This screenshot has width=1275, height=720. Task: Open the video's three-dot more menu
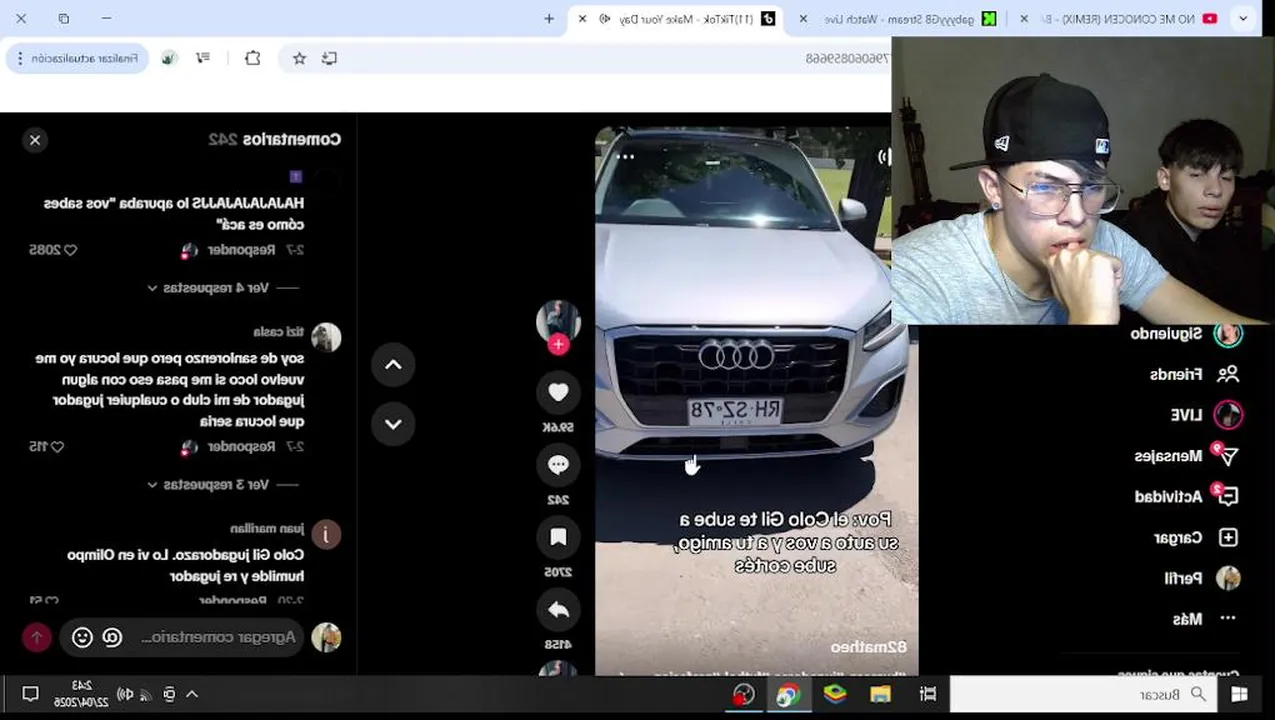[x=626, y=157]
